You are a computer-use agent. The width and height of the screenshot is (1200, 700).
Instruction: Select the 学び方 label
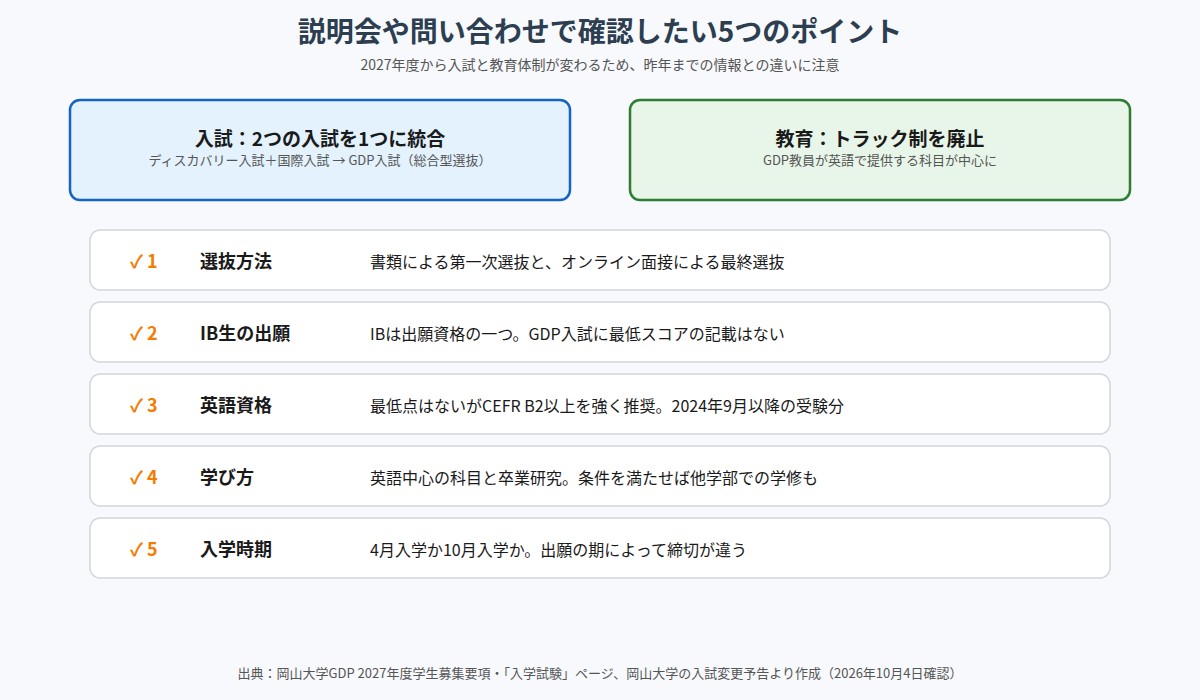point(227,478)
